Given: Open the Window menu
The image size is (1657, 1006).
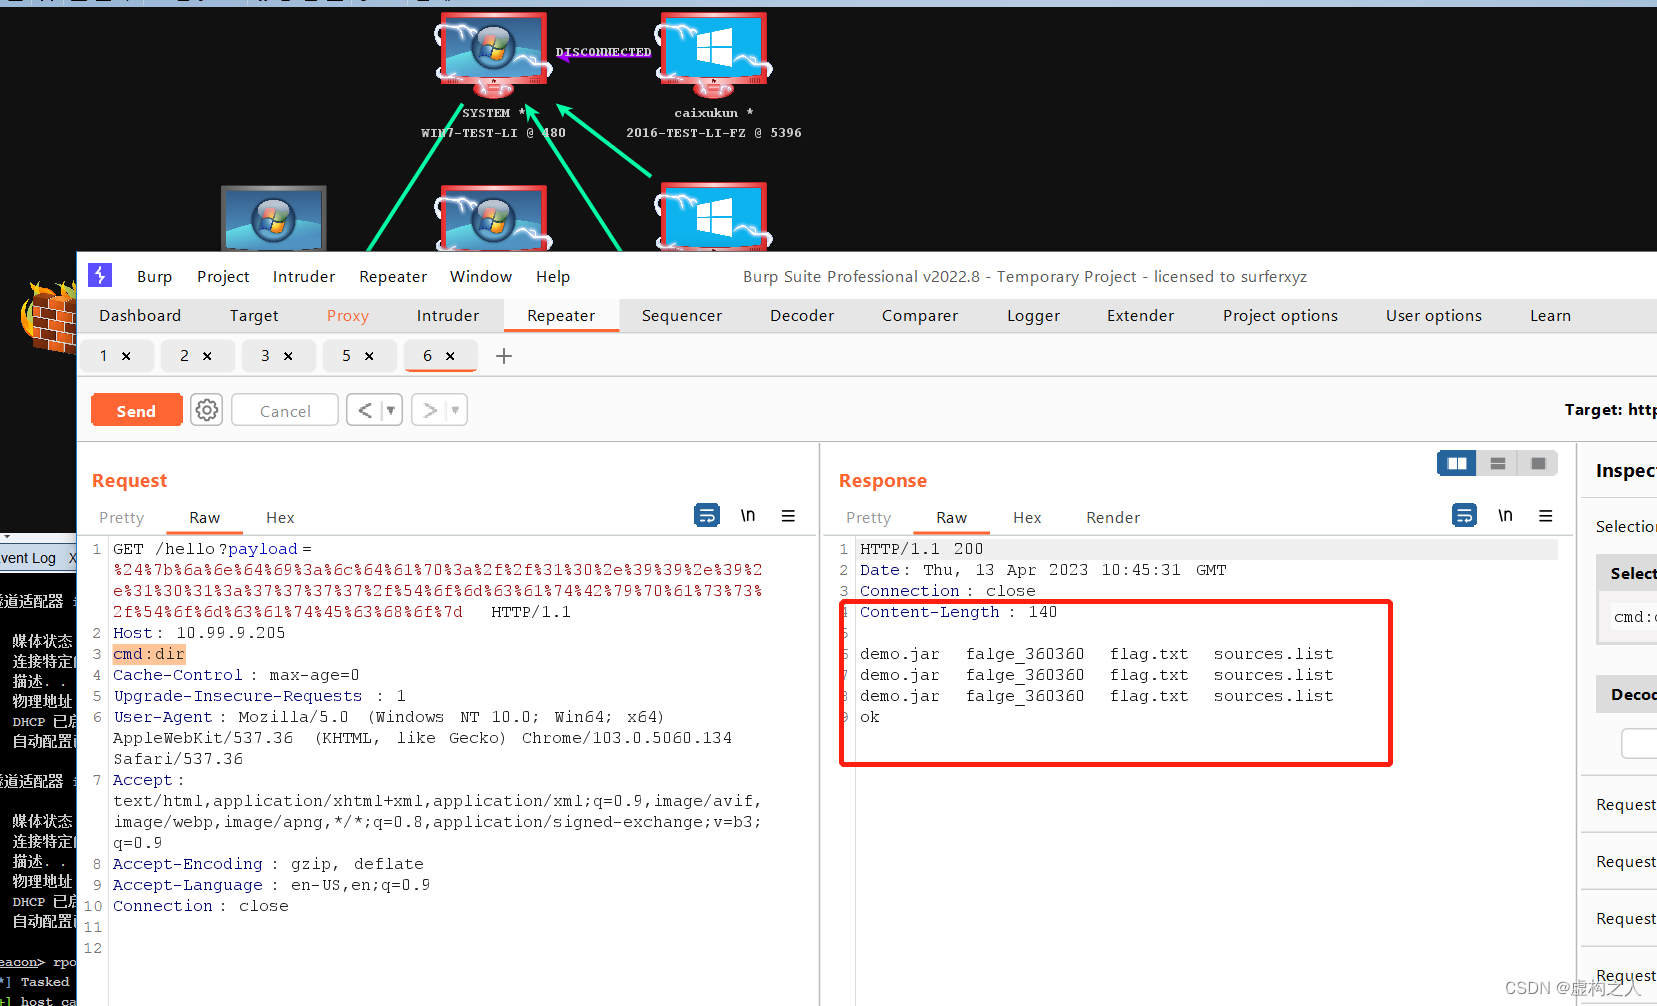Looking at the screenshot, I should point(481,277).
